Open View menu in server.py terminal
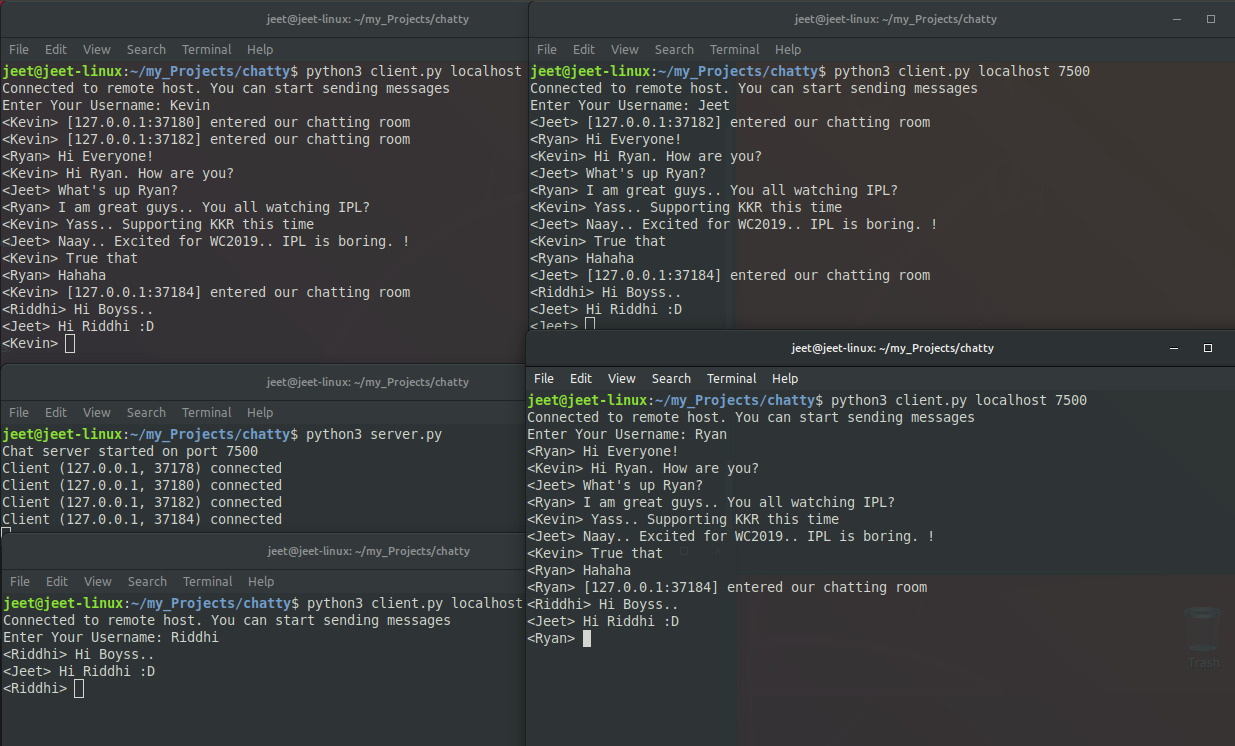The width and height of the screenshot is (1235, 746). (97, 412)
